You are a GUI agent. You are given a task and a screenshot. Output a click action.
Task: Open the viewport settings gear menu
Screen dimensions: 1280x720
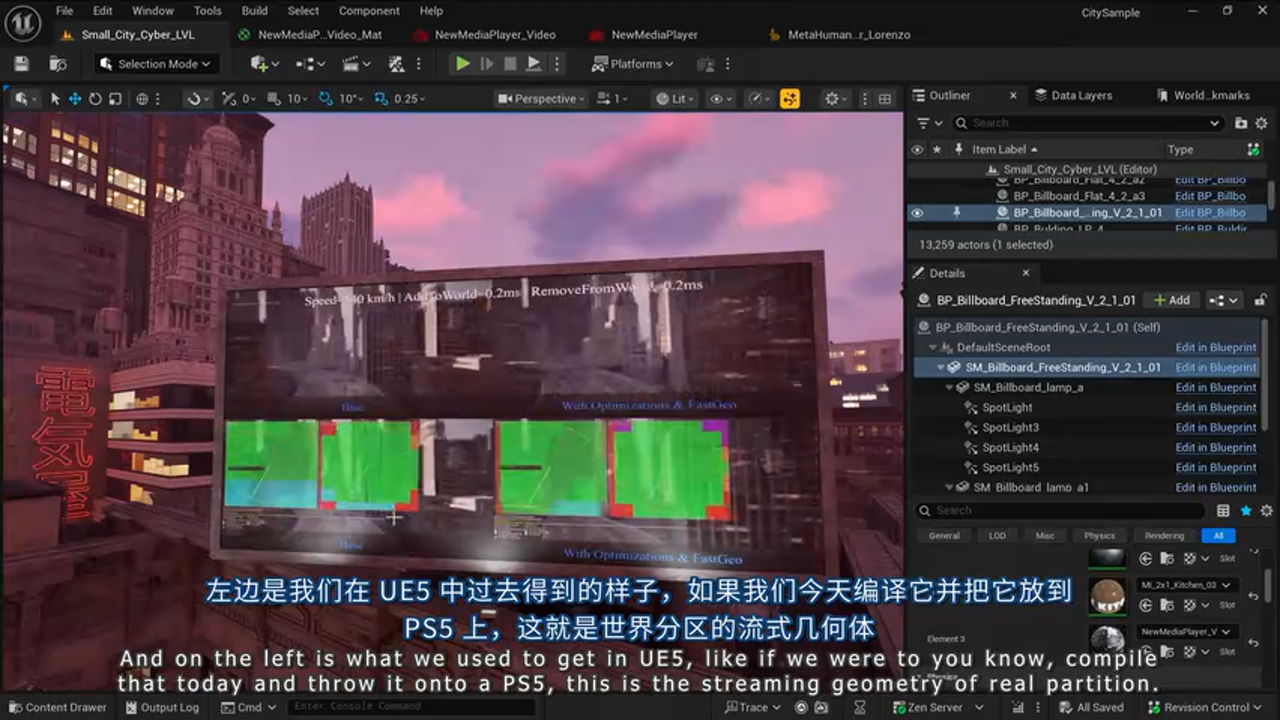coord(833,98)
